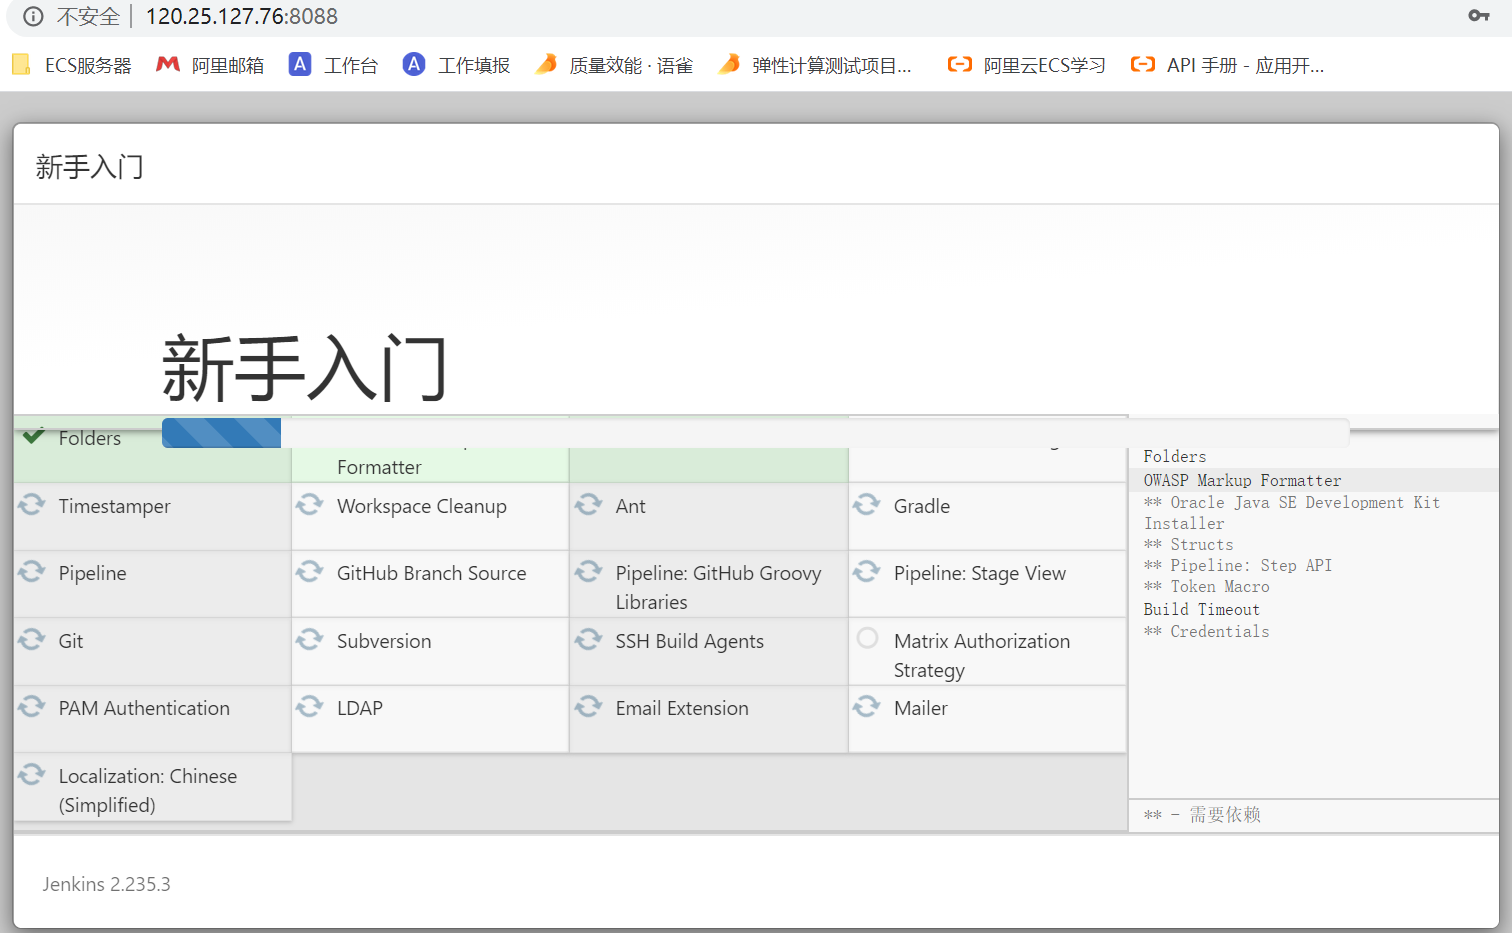Click the saved password key icon
1512x933 pixels.
1479,15
